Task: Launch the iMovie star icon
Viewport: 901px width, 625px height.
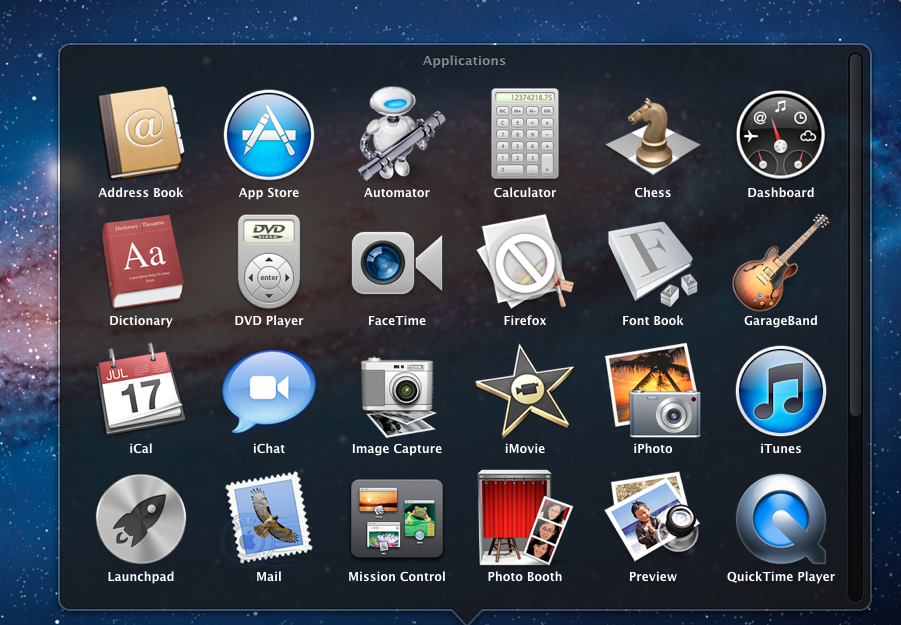Action: [x=525, y=391]
